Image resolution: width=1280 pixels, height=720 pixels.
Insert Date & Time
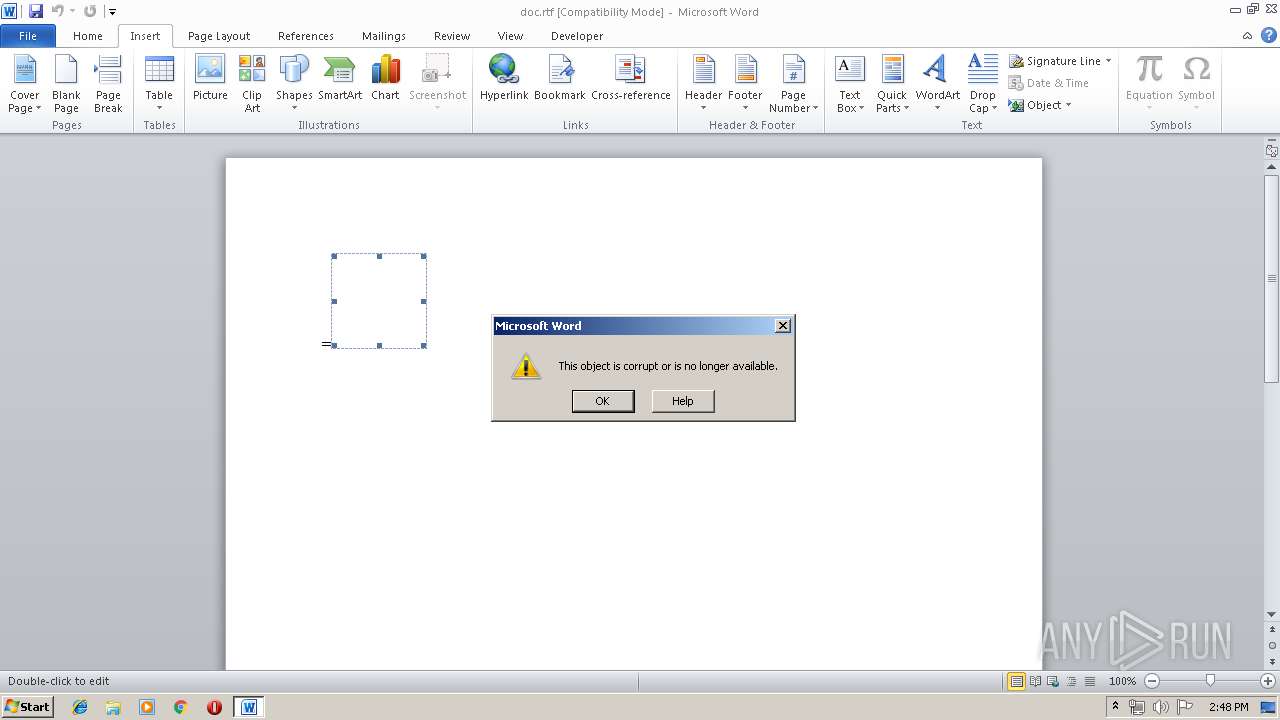click(1048, 83)
